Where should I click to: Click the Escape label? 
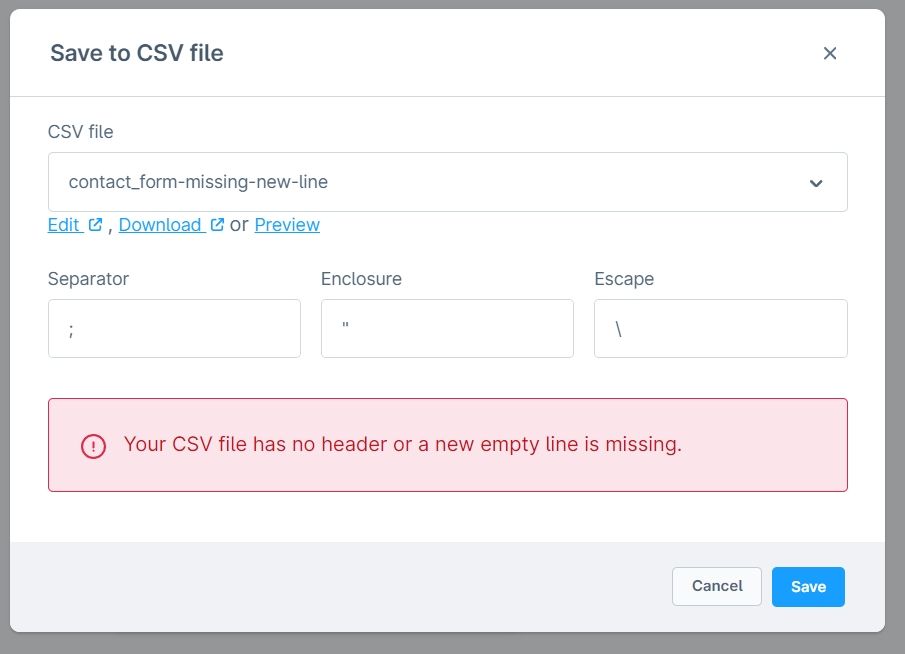(624, 279)
